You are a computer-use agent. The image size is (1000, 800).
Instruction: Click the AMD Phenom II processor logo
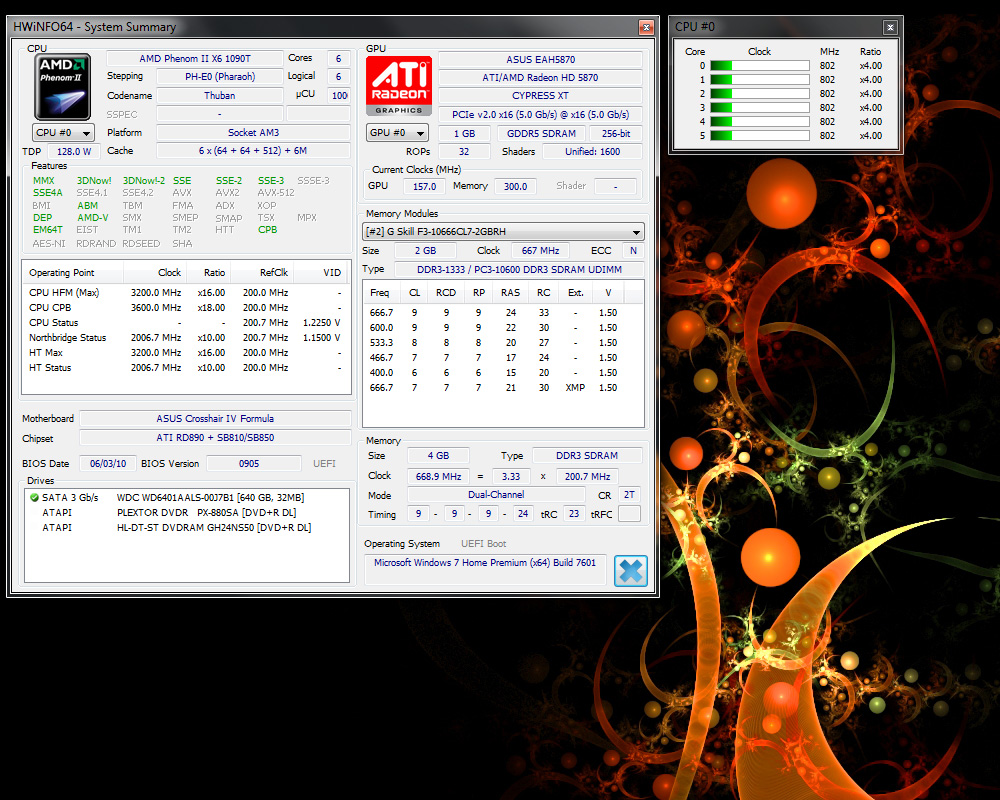point(62,87)
